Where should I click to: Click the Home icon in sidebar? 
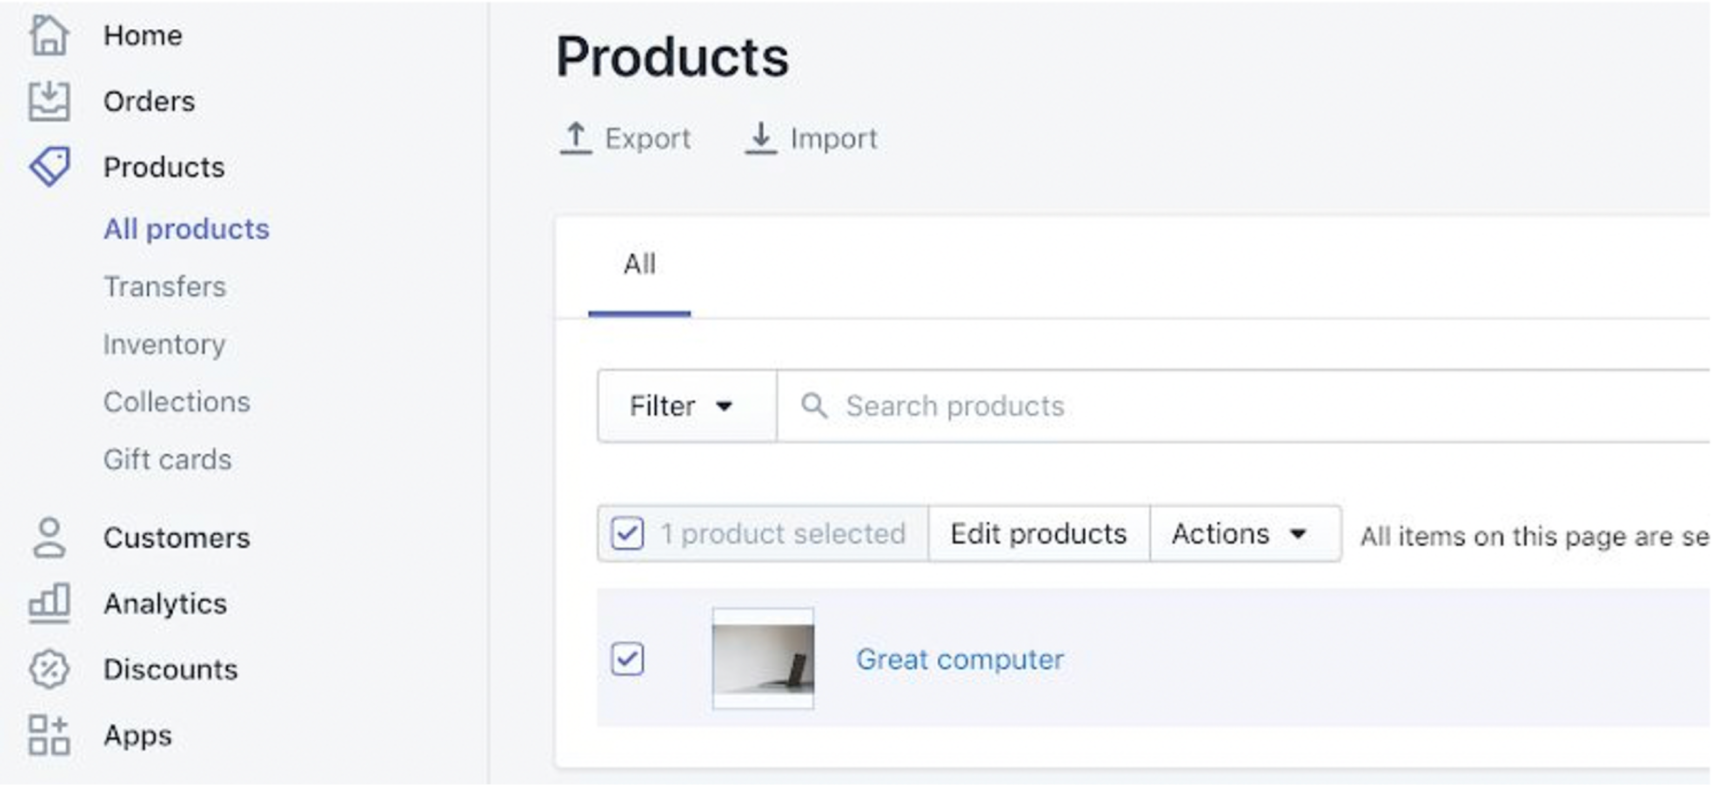click(50, 34)
